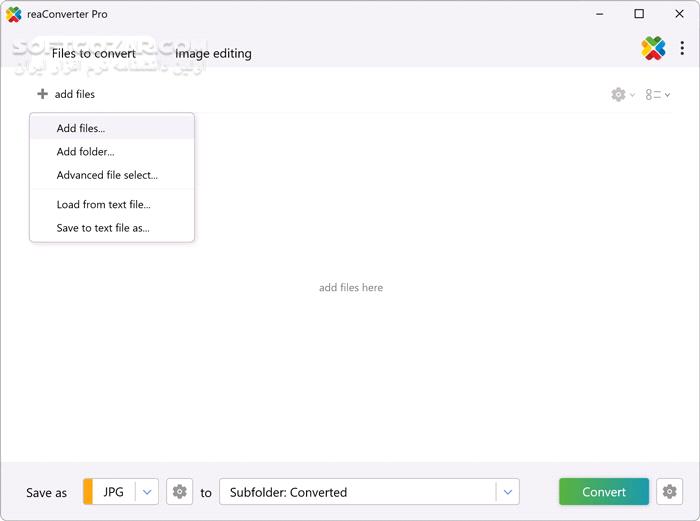
Task: Select the JPG output format button
Action: tap(112, 492)
